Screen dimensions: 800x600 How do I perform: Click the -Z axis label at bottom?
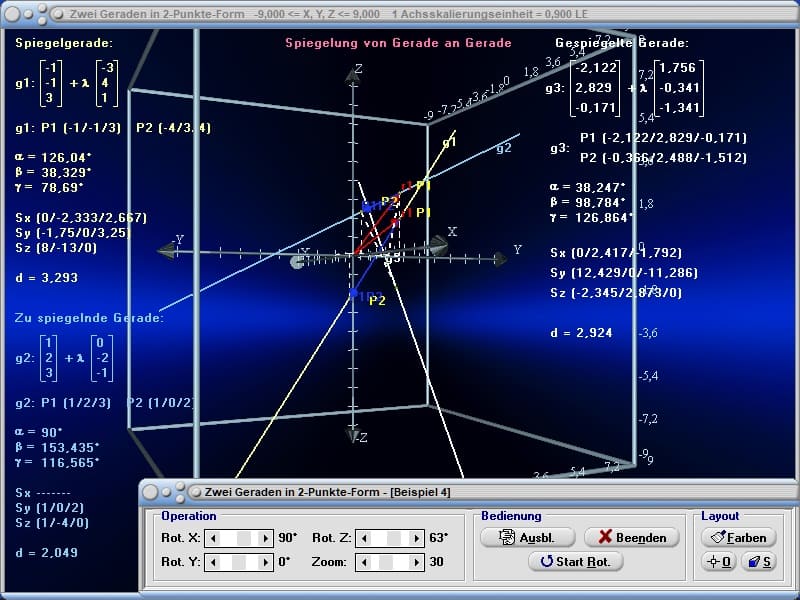click(x=361, y=438)
